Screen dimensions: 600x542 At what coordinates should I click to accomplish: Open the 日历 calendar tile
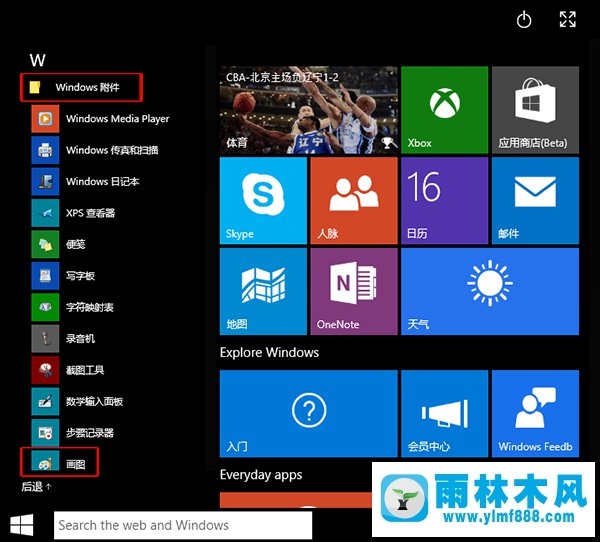(x=445, y=201)
